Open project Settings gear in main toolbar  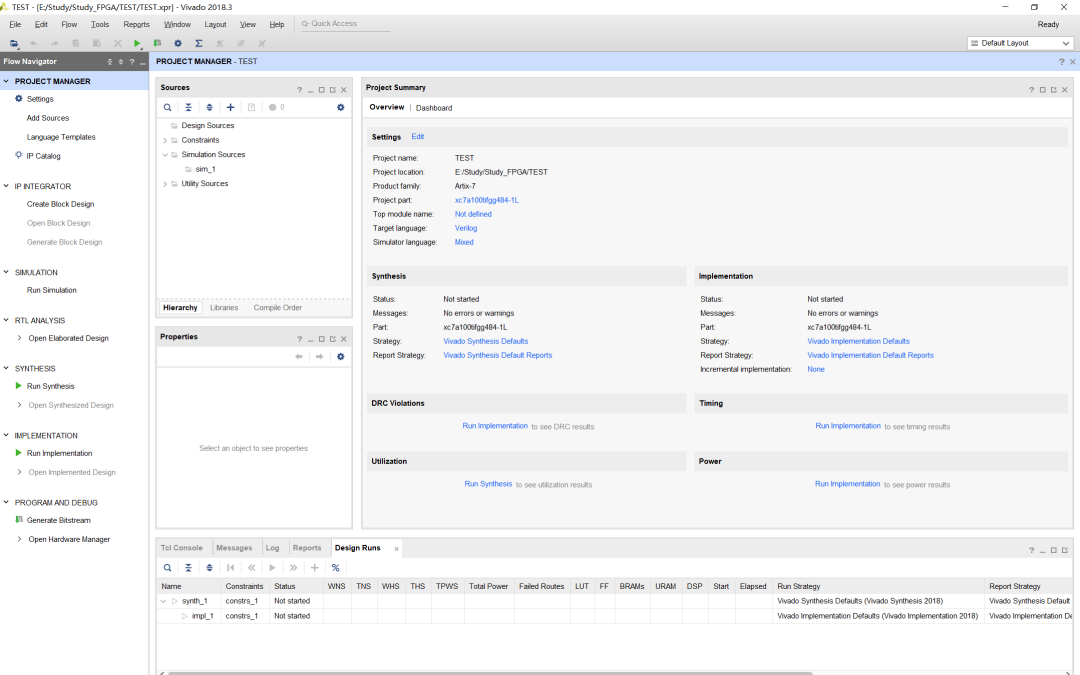(178, 43)
